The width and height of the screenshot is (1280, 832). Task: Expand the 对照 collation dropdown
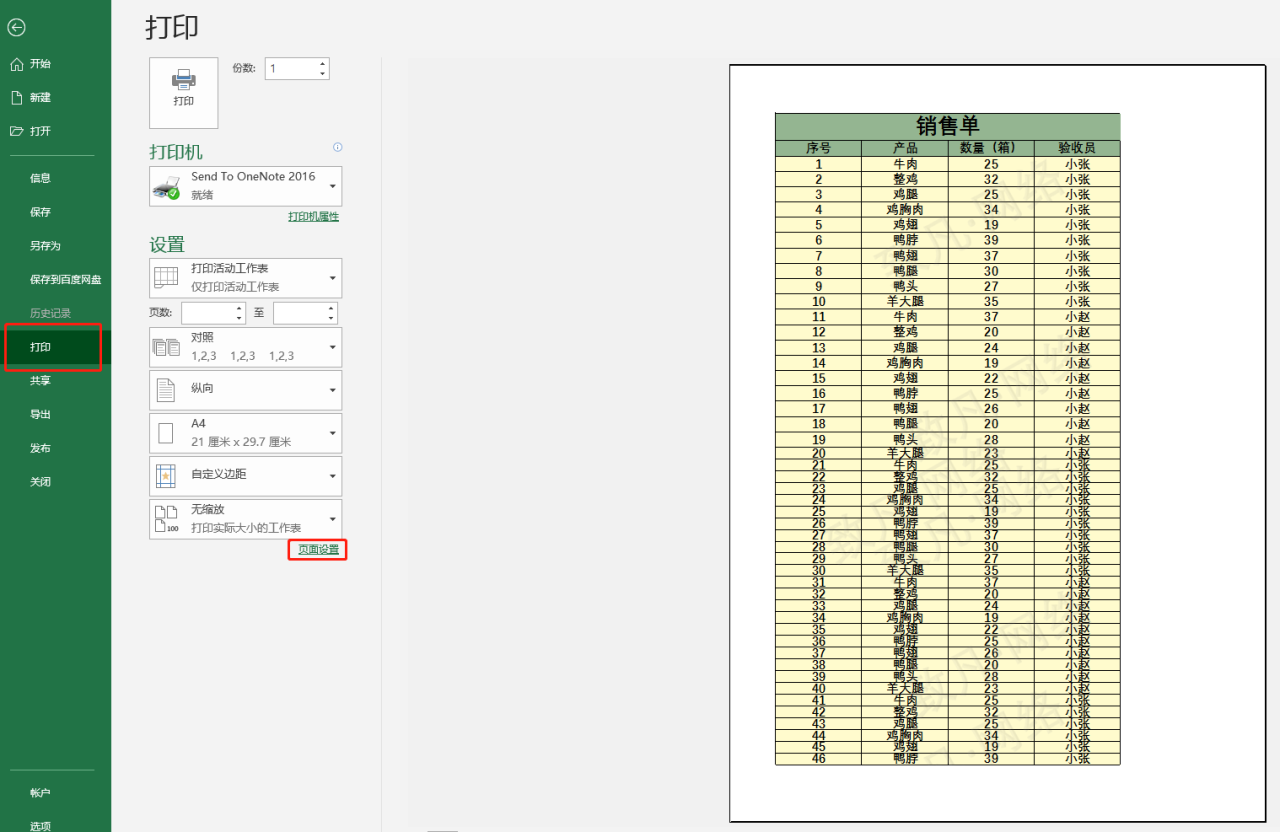(332, 347)
